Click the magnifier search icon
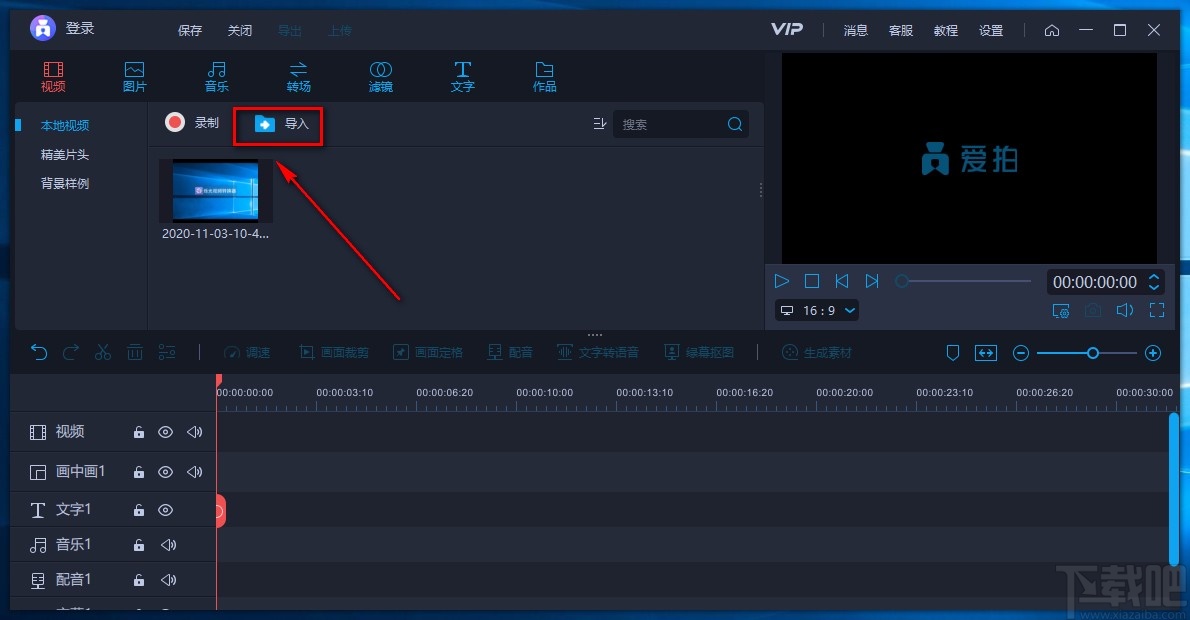Viewport: 1190px width, 620px height. pyautogui.click(x=735, y=124)
